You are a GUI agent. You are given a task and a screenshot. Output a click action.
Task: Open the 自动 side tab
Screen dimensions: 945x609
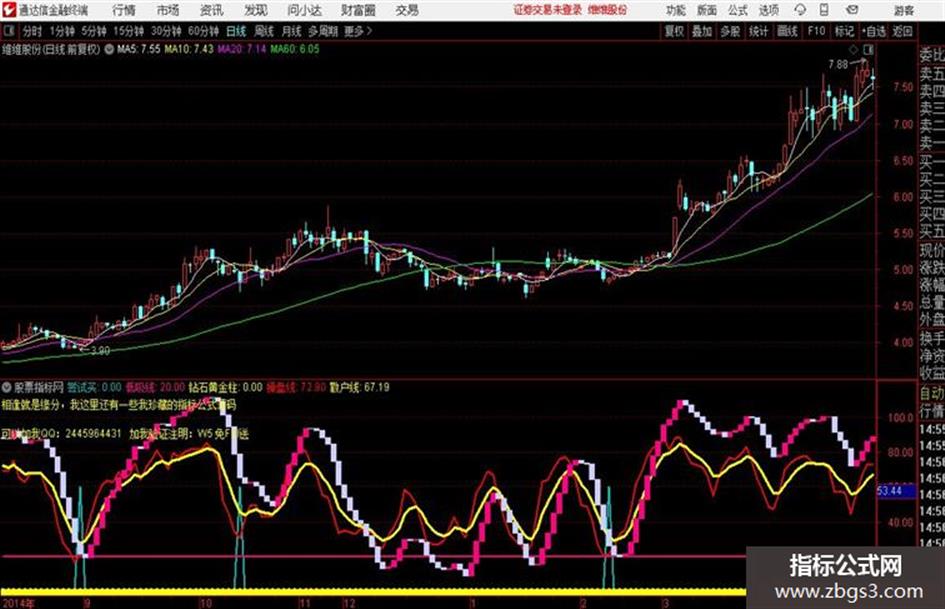pyautogui.click(x=932, y=393)
